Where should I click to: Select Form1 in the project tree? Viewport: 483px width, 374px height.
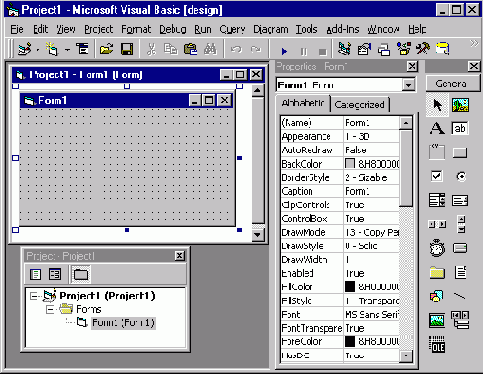(x=123, y=323)
